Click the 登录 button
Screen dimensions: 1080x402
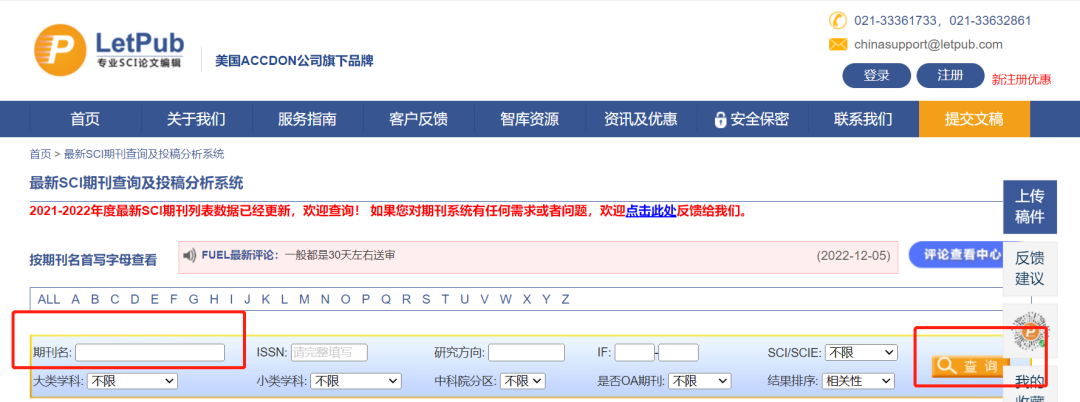point(876,76)
